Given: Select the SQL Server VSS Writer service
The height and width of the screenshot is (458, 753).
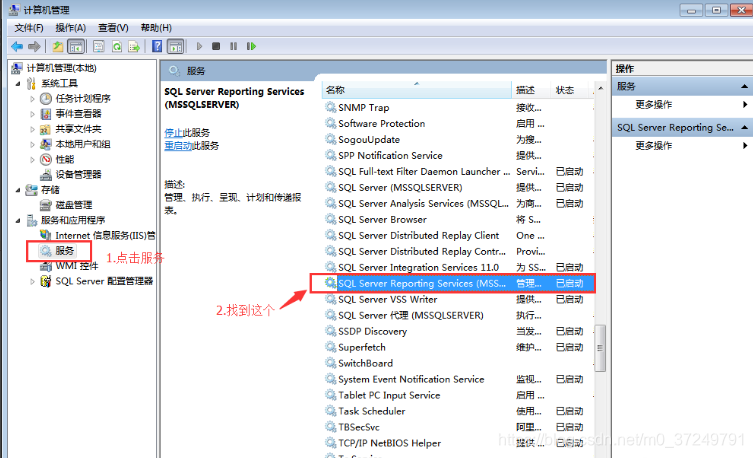Looking at the screenshot, I should (459, 299).
